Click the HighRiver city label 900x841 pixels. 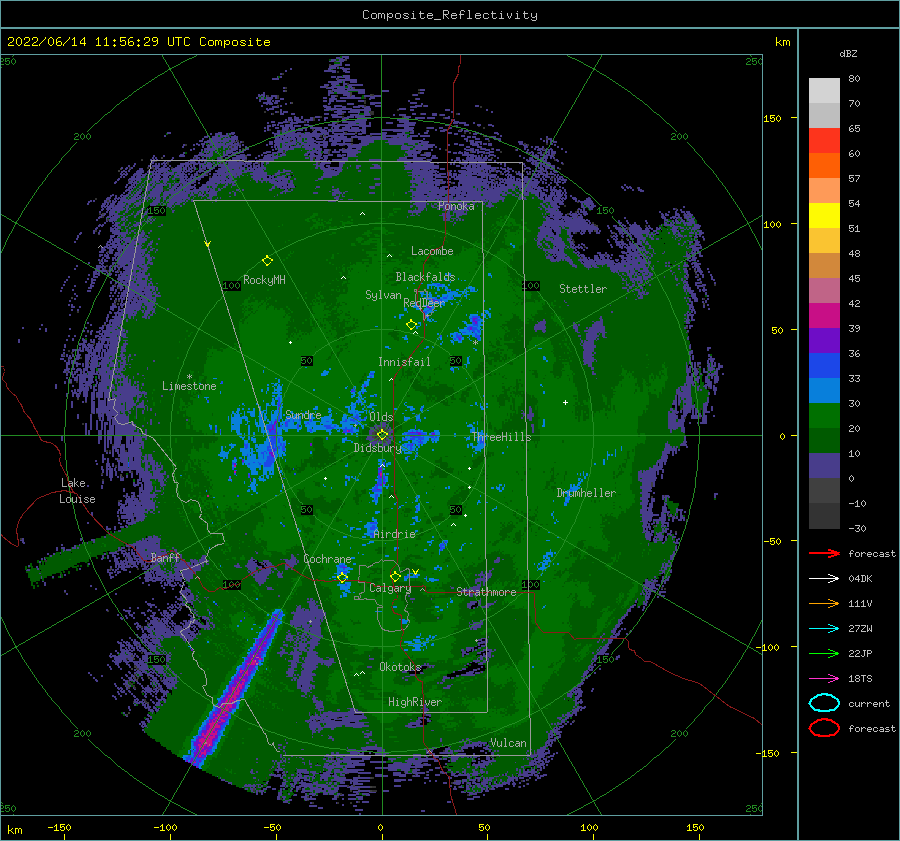[x=415, y=702]
